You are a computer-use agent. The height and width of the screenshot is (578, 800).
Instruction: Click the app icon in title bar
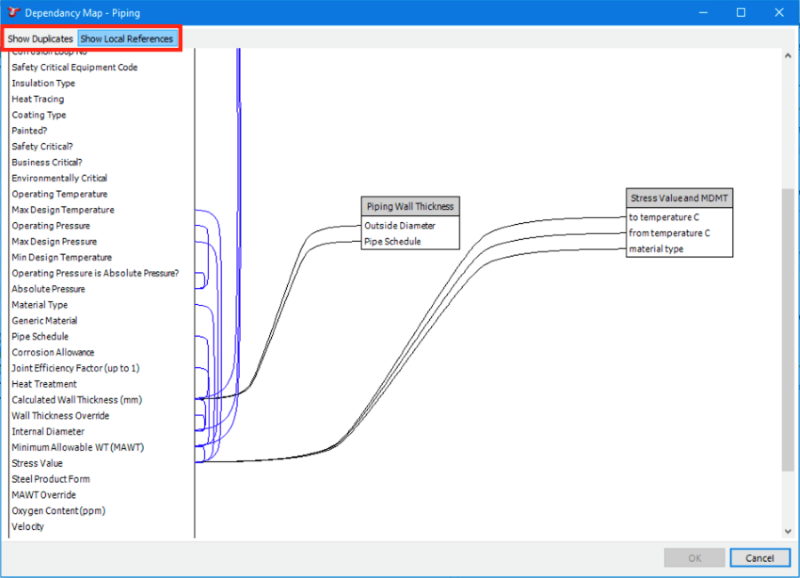(x=12, y=12)
